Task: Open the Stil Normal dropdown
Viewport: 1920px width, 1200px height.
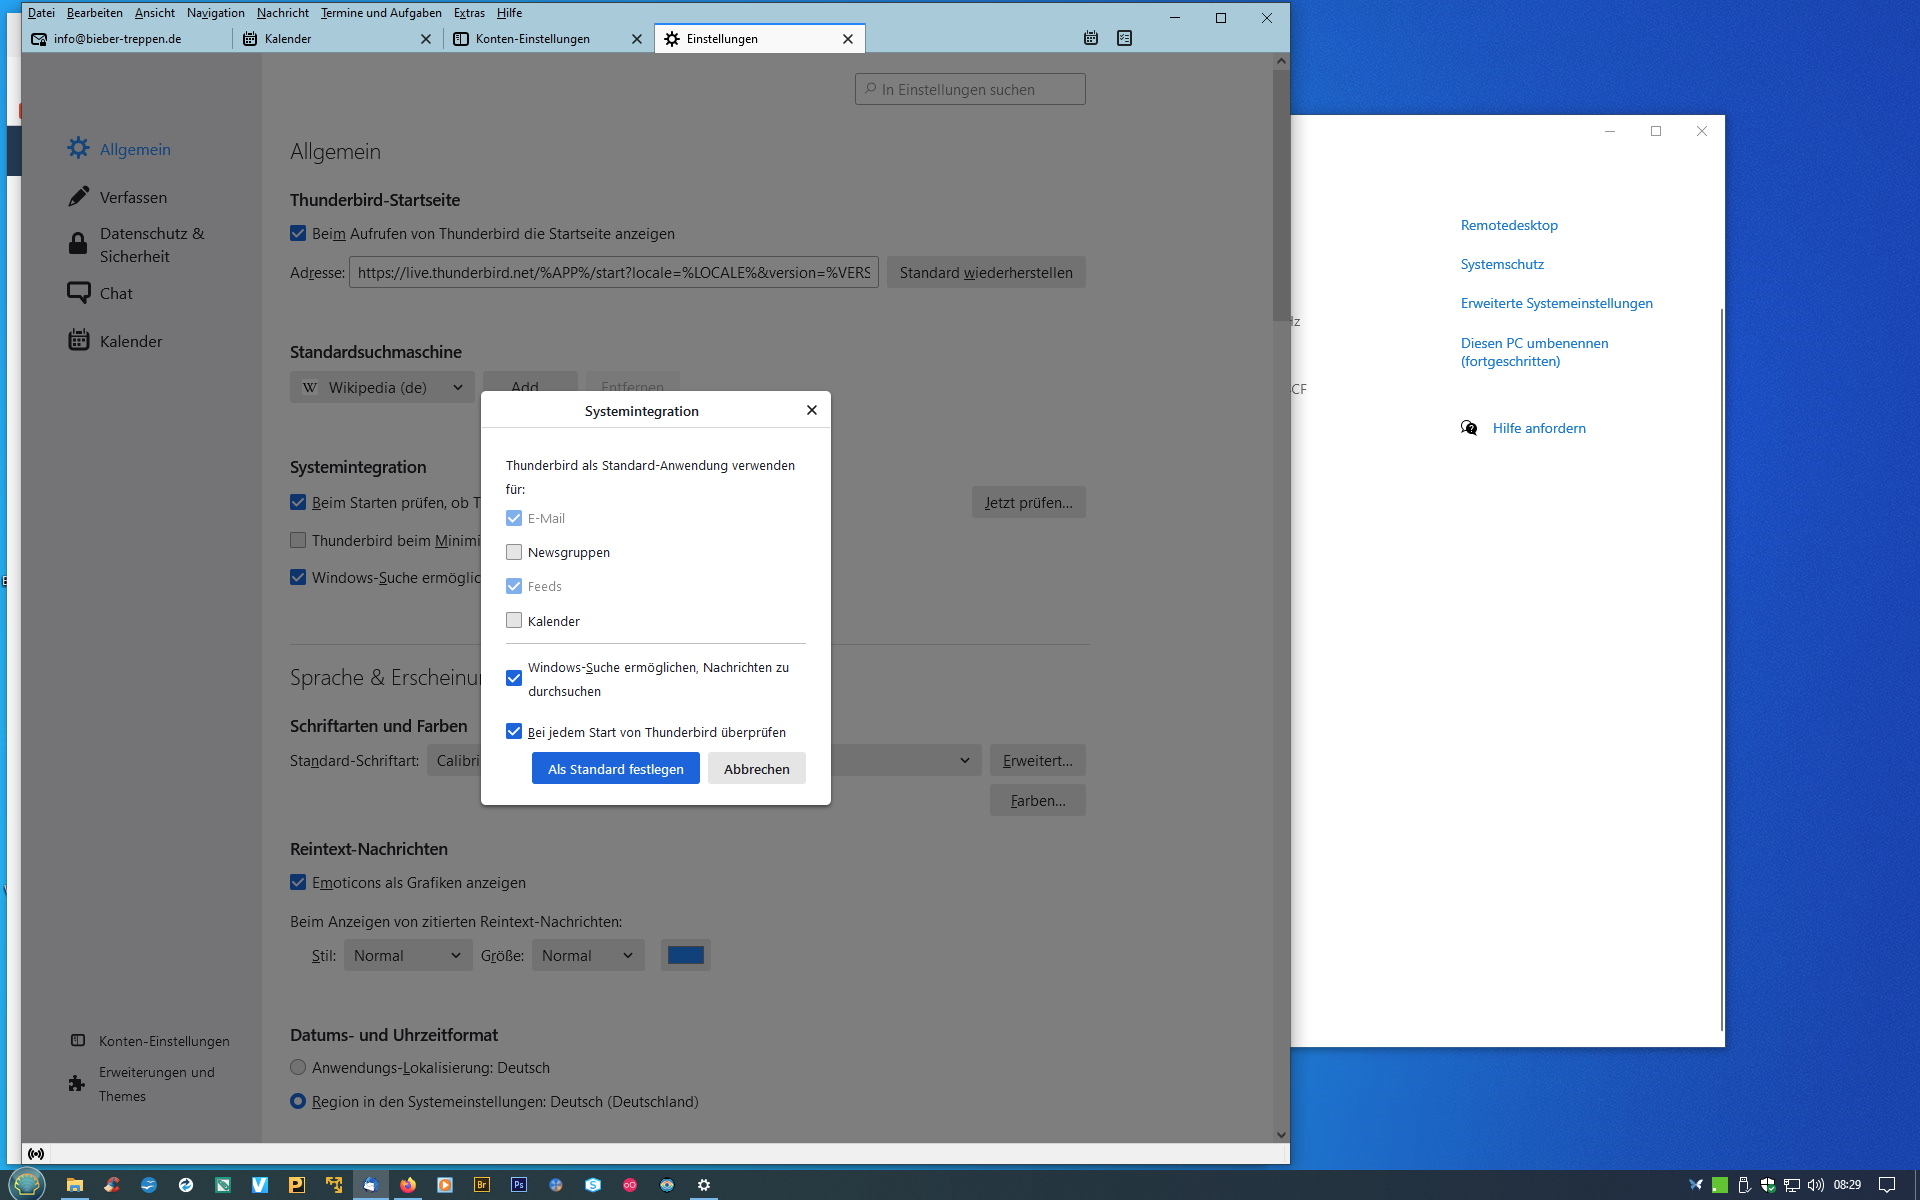Action: (407, 956)
